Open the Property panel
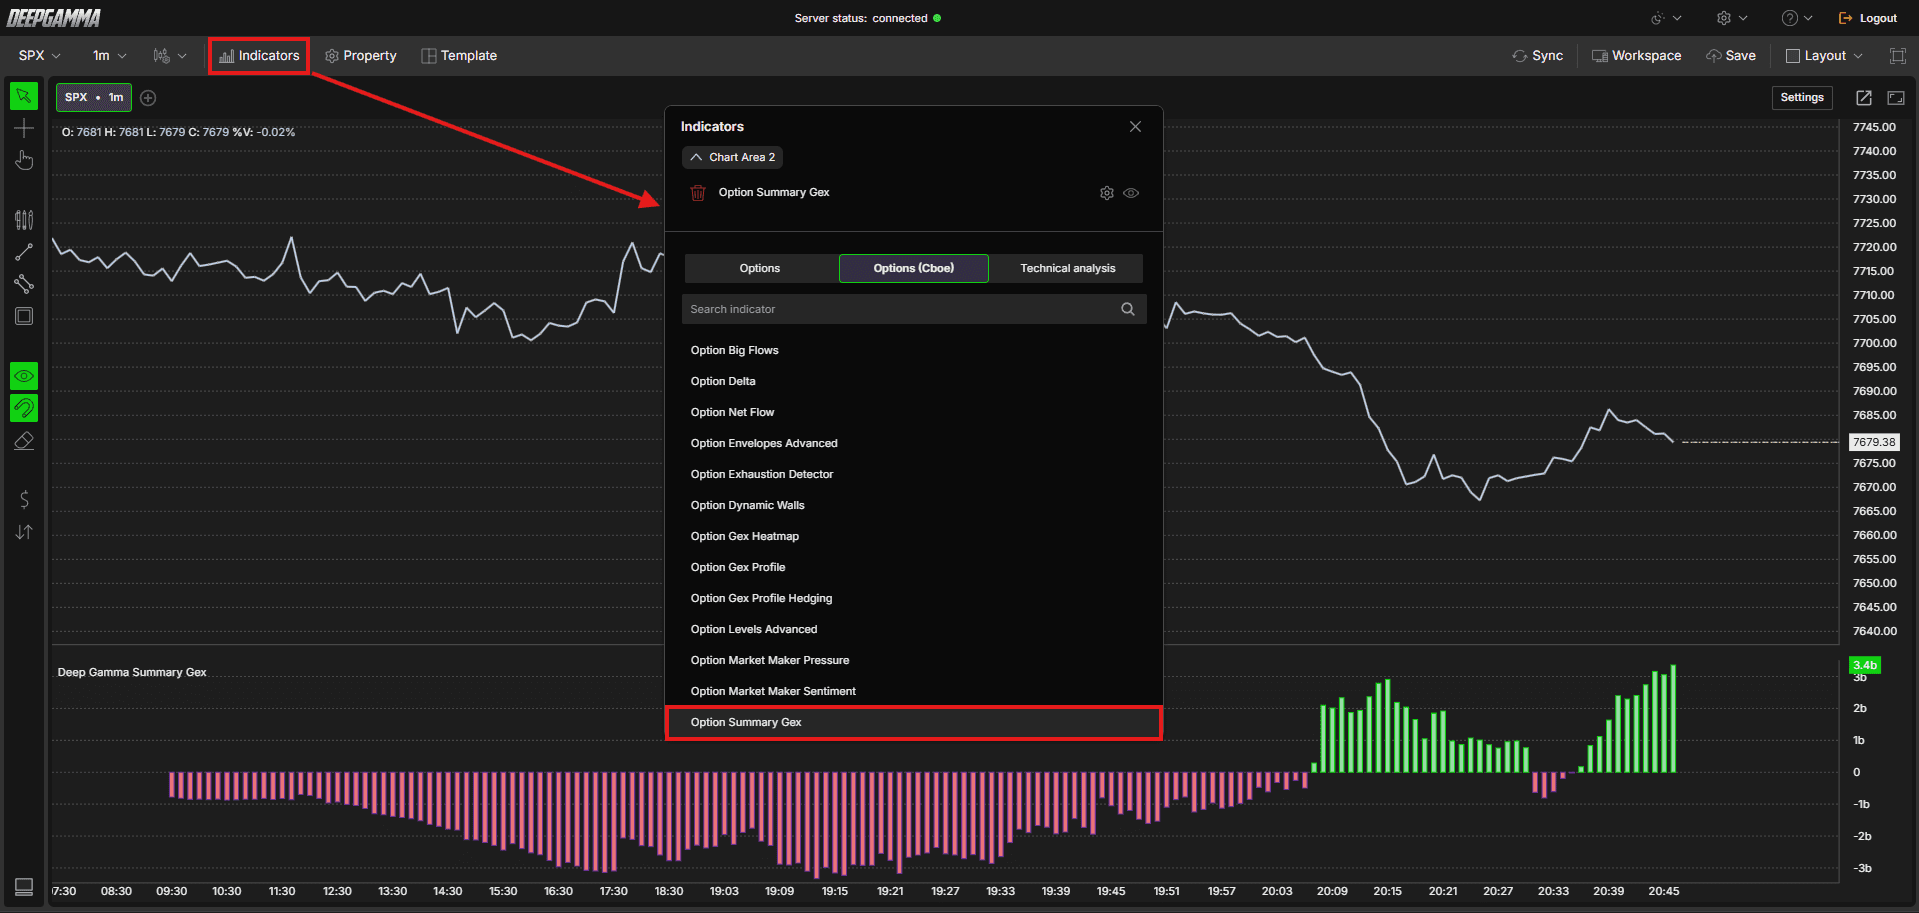 361,56
